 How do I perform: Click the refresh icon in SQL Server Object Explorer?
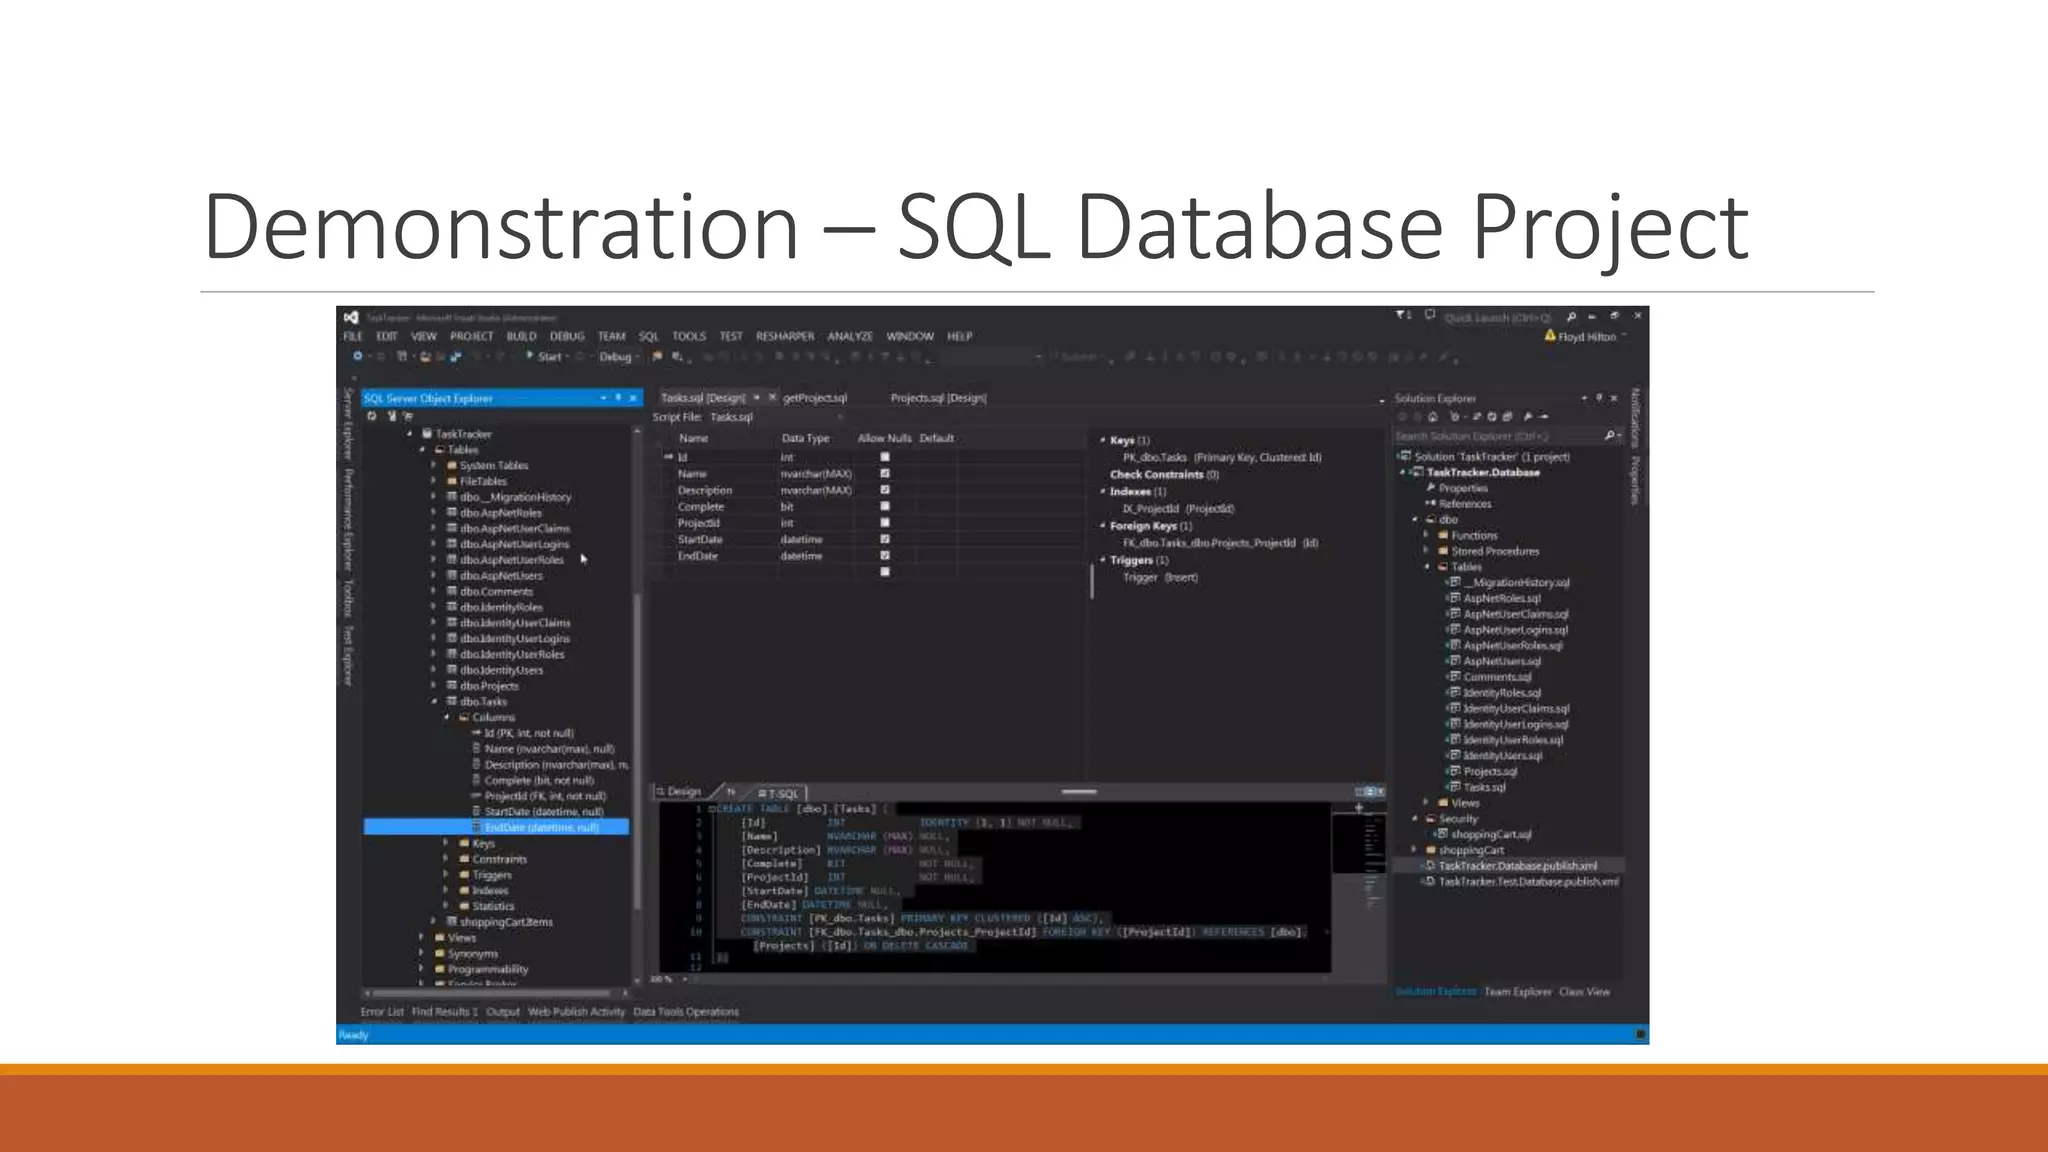point(372,416)
